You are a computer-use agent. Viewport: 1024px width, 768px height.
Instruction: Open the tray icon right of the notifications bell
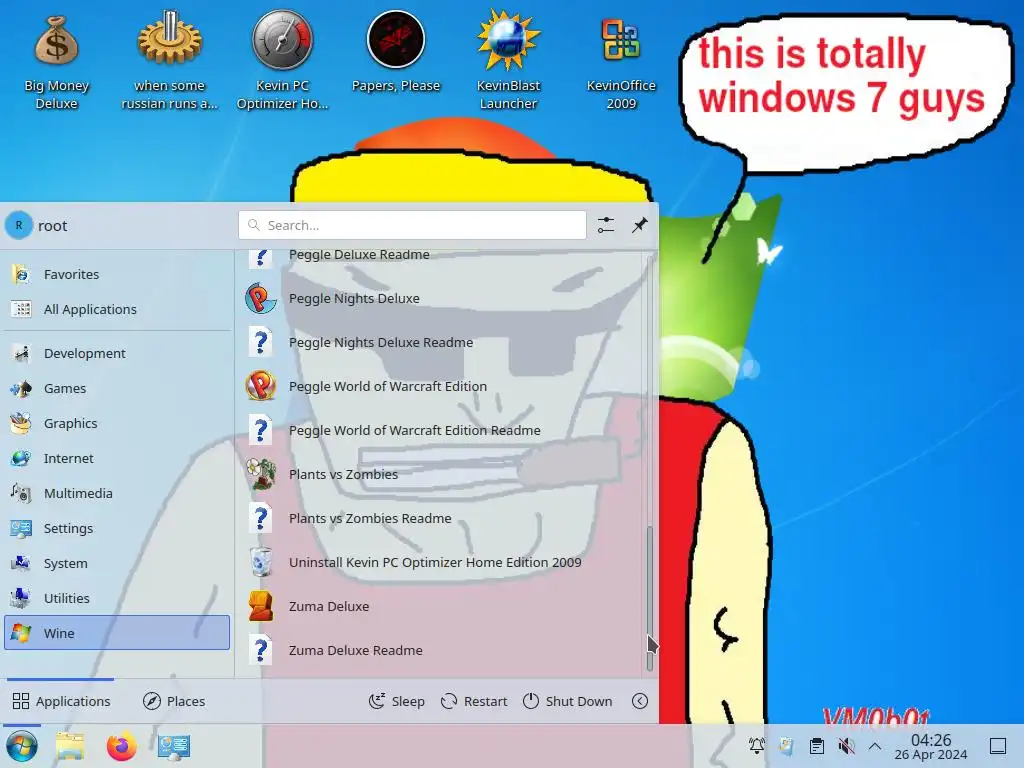tap(786, 746)
